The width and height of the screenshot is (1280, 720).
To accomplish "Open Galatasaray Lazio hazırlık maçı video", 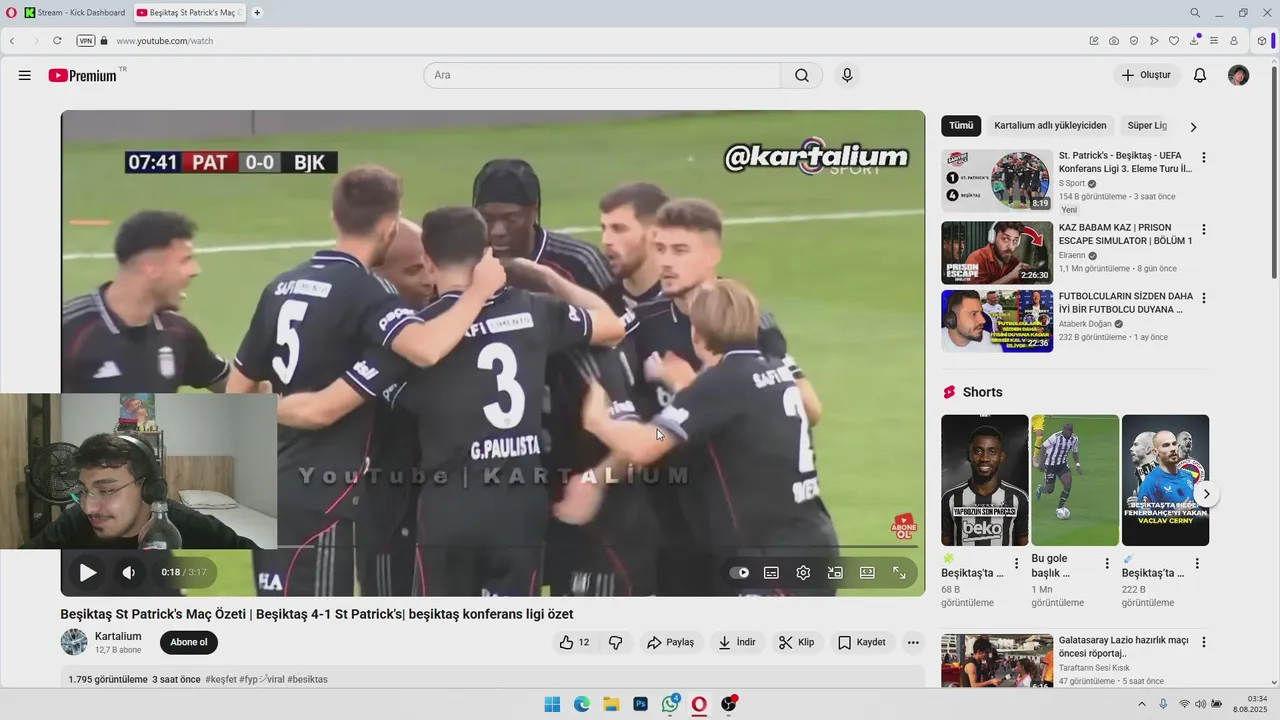I will (997, 661).
